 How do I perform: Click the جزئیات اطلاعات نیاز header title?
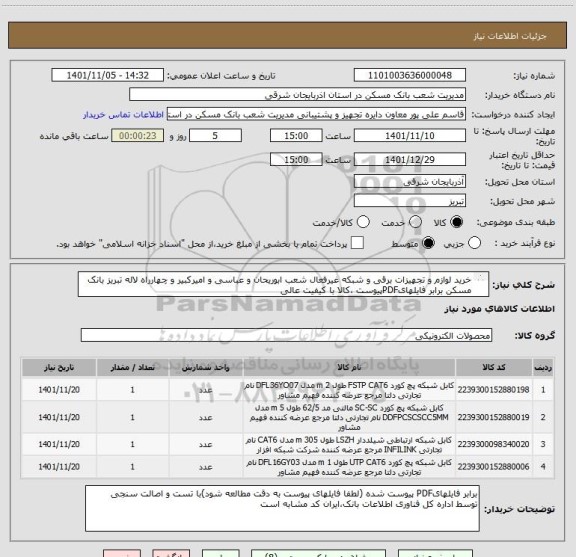(x=510, y=36)
